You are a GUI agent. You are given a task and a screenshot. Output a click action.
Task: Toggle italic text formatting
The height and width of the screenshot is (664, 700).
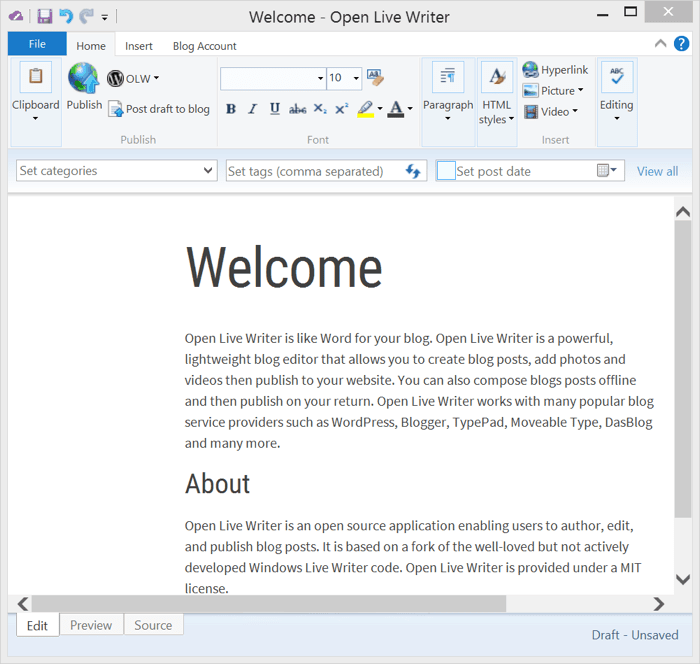[252, 109]
